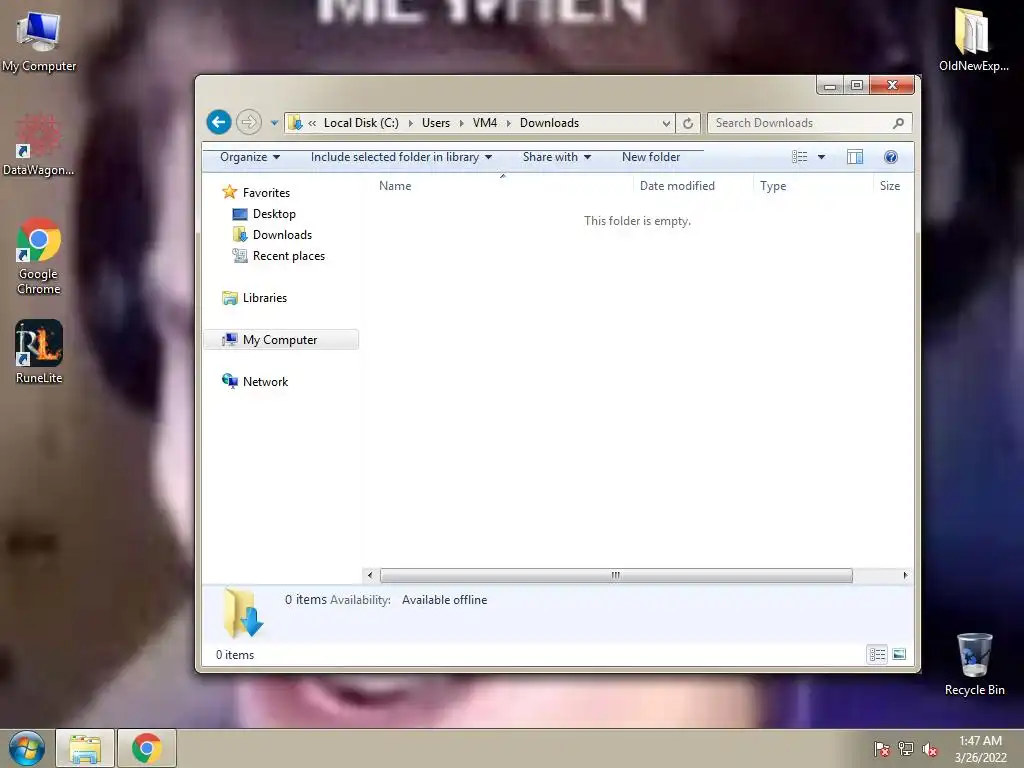The image size is (1024, 768).
Task: Select DataWagon desktop shortcut
Action: [39, 145]
